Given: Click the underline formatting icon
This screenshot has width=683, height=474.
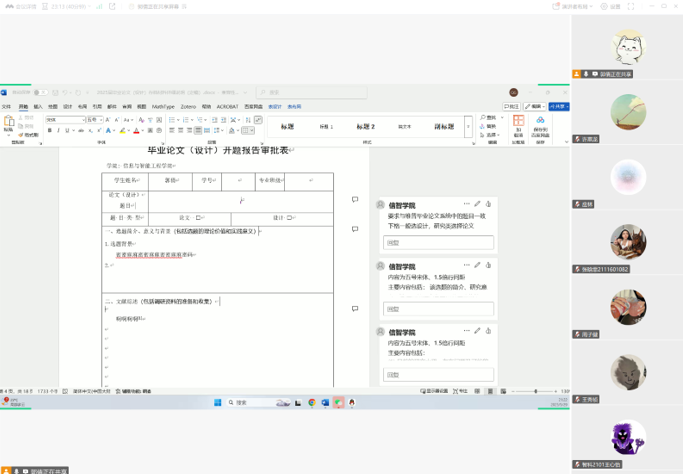Looking at the screenshot, I should coord(66,130).
